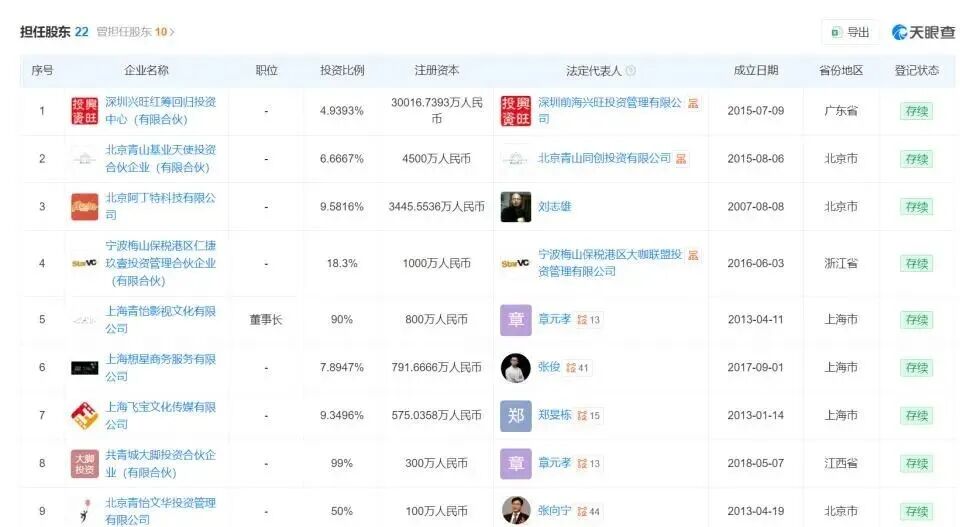Click orange logo of 北京阿丁特科技有限公司
960x527 pixels.
pyautogui.click(x=84, y=207)
